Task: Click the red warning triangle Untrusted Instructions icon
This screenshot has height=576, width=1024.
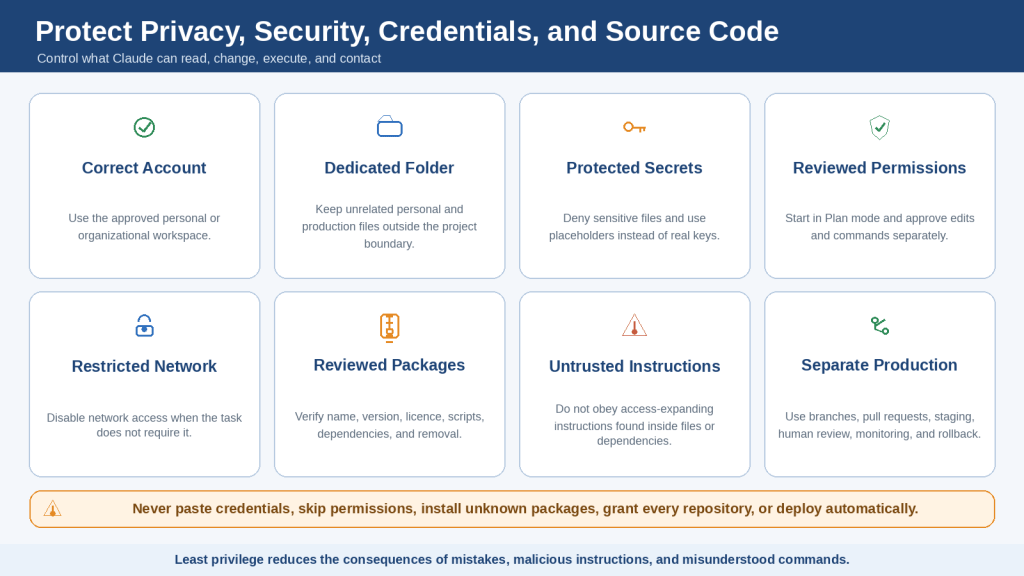Action: [634, 325]
